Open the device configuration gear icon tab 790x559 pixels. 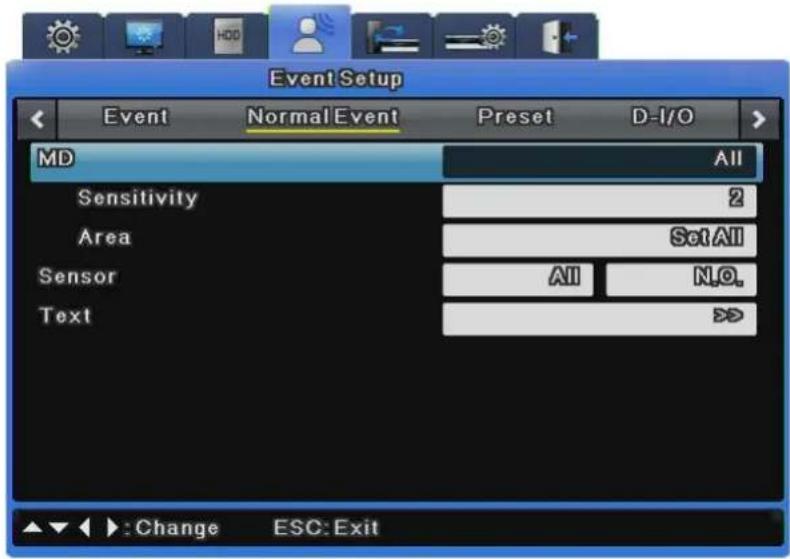click(x=475, y=37)
